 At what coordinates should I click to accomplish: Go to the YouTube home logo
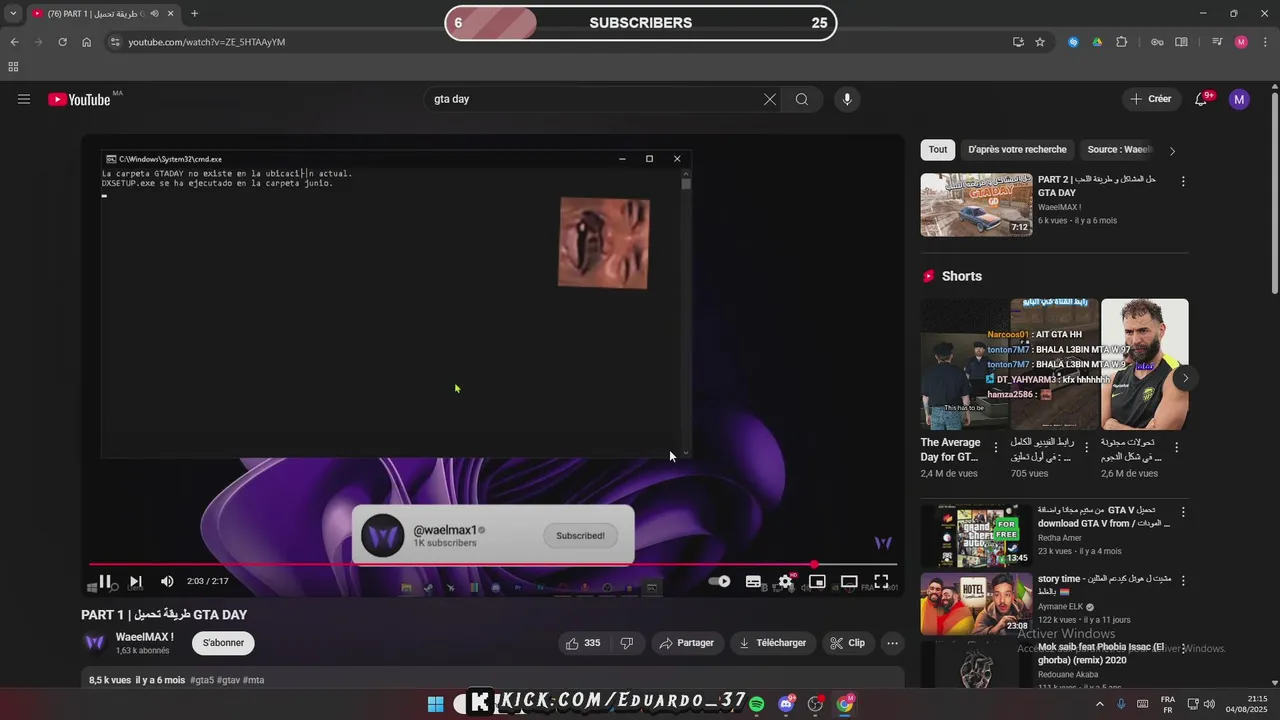[x=79, y=99]
